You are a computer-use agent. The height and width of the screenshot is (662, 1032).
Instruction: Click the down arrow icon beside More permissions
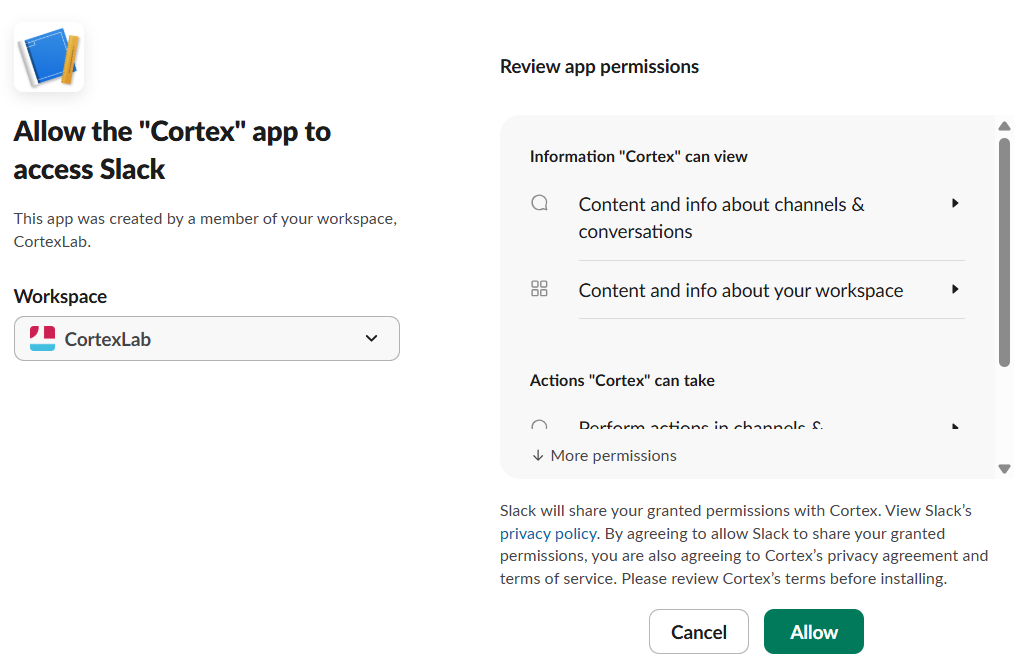(538, 455)
